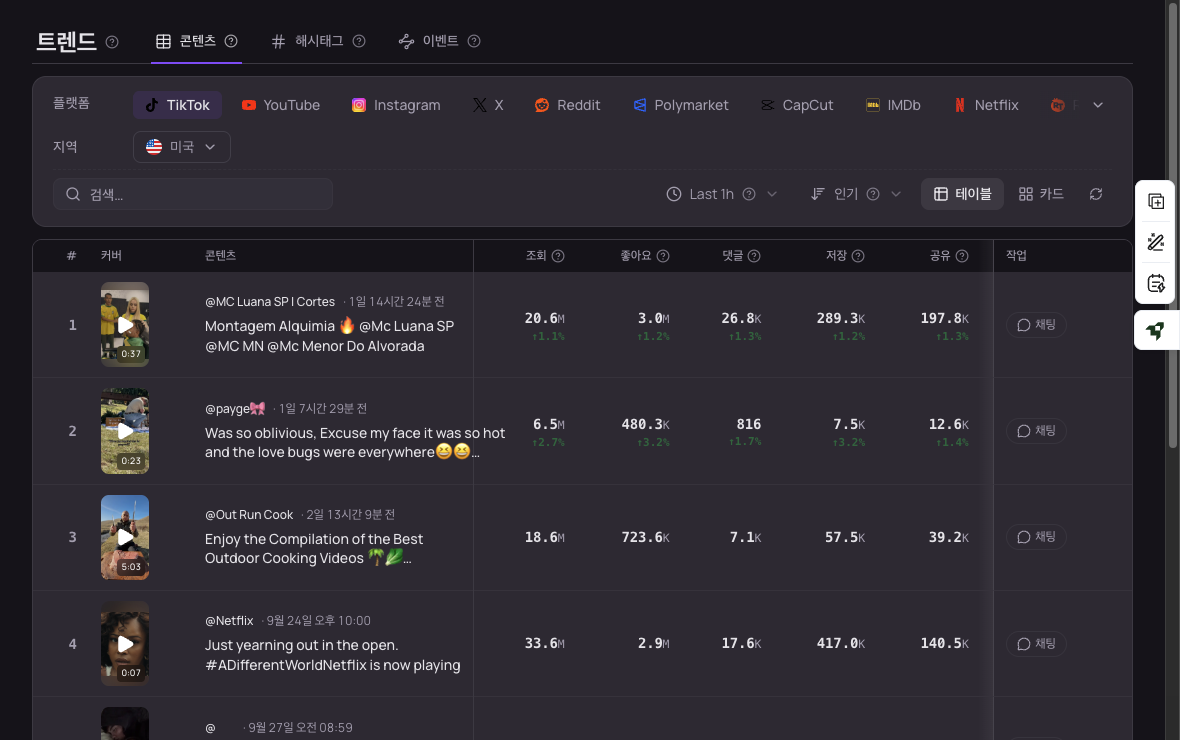Click help icon next to 트렌드 title
The image size is (1180, 740).
(112, 42)
